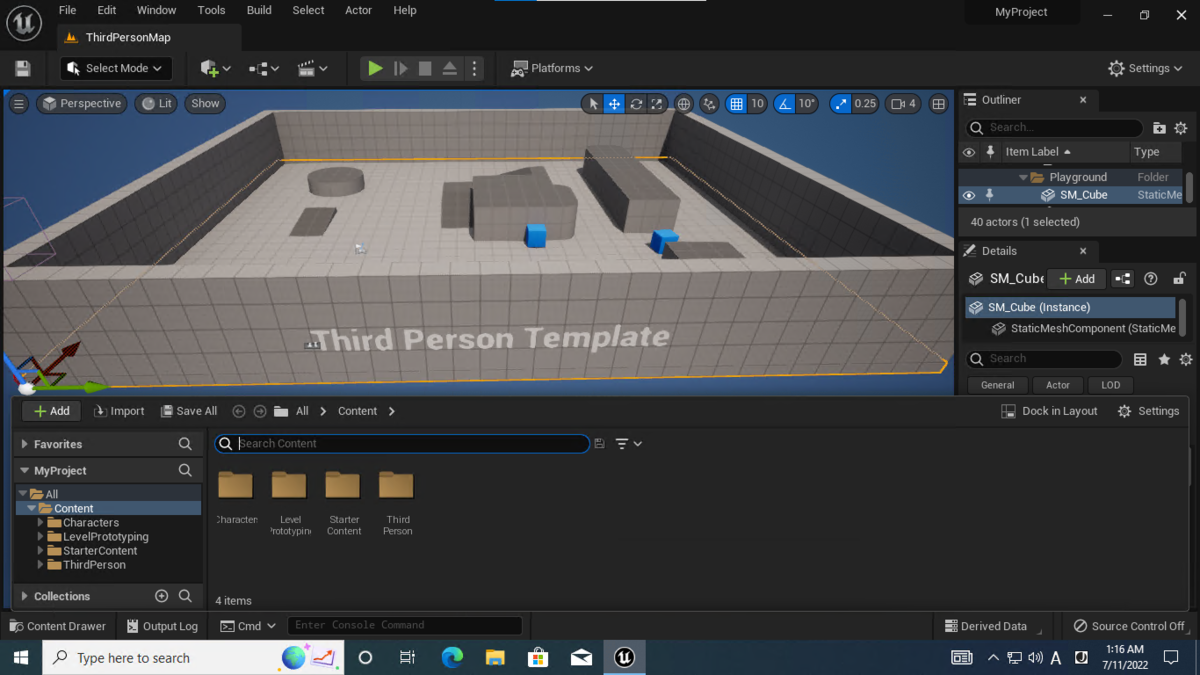Open the Quickly Add Actor green cube icon
This screenshot has width=1200, height=675.
(x=210, y=67)
